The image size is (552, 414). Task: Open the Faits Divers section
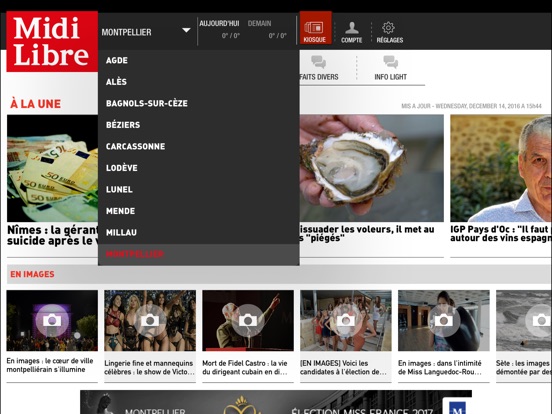pyautogui.click(x=319, y=68)
